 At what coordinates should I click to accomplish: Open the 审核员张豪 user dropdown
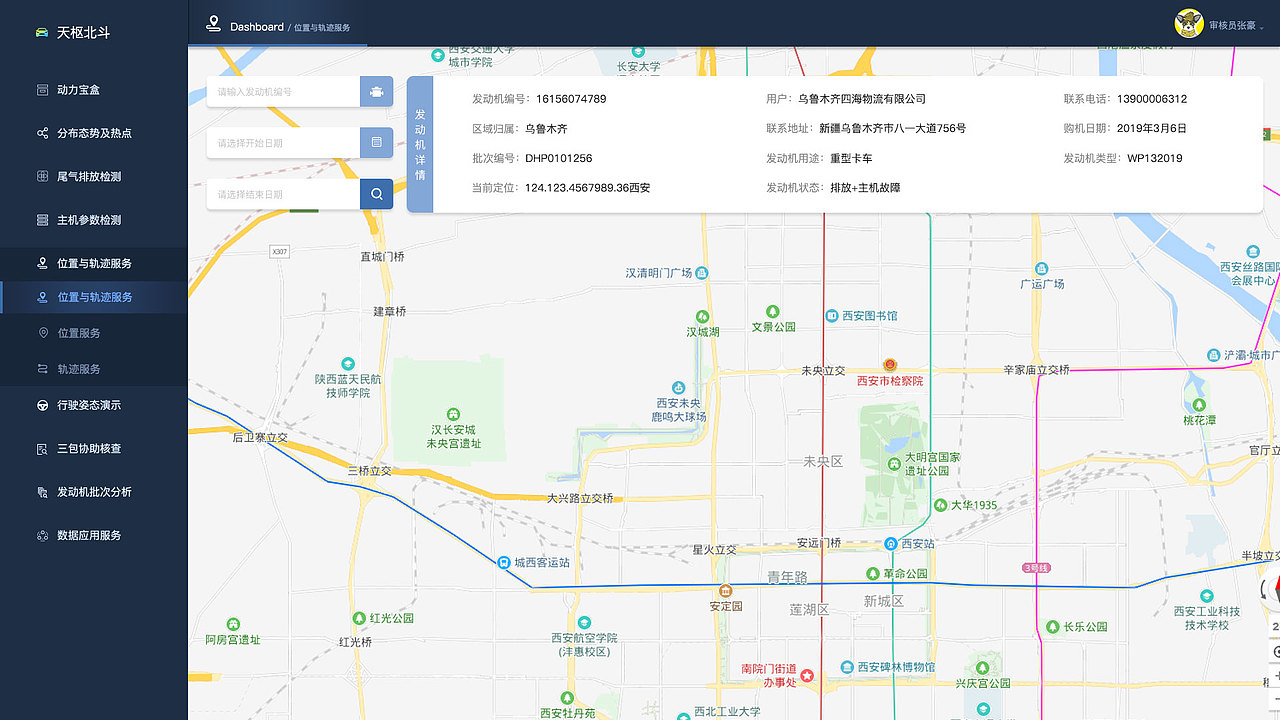click(1221, 24)
